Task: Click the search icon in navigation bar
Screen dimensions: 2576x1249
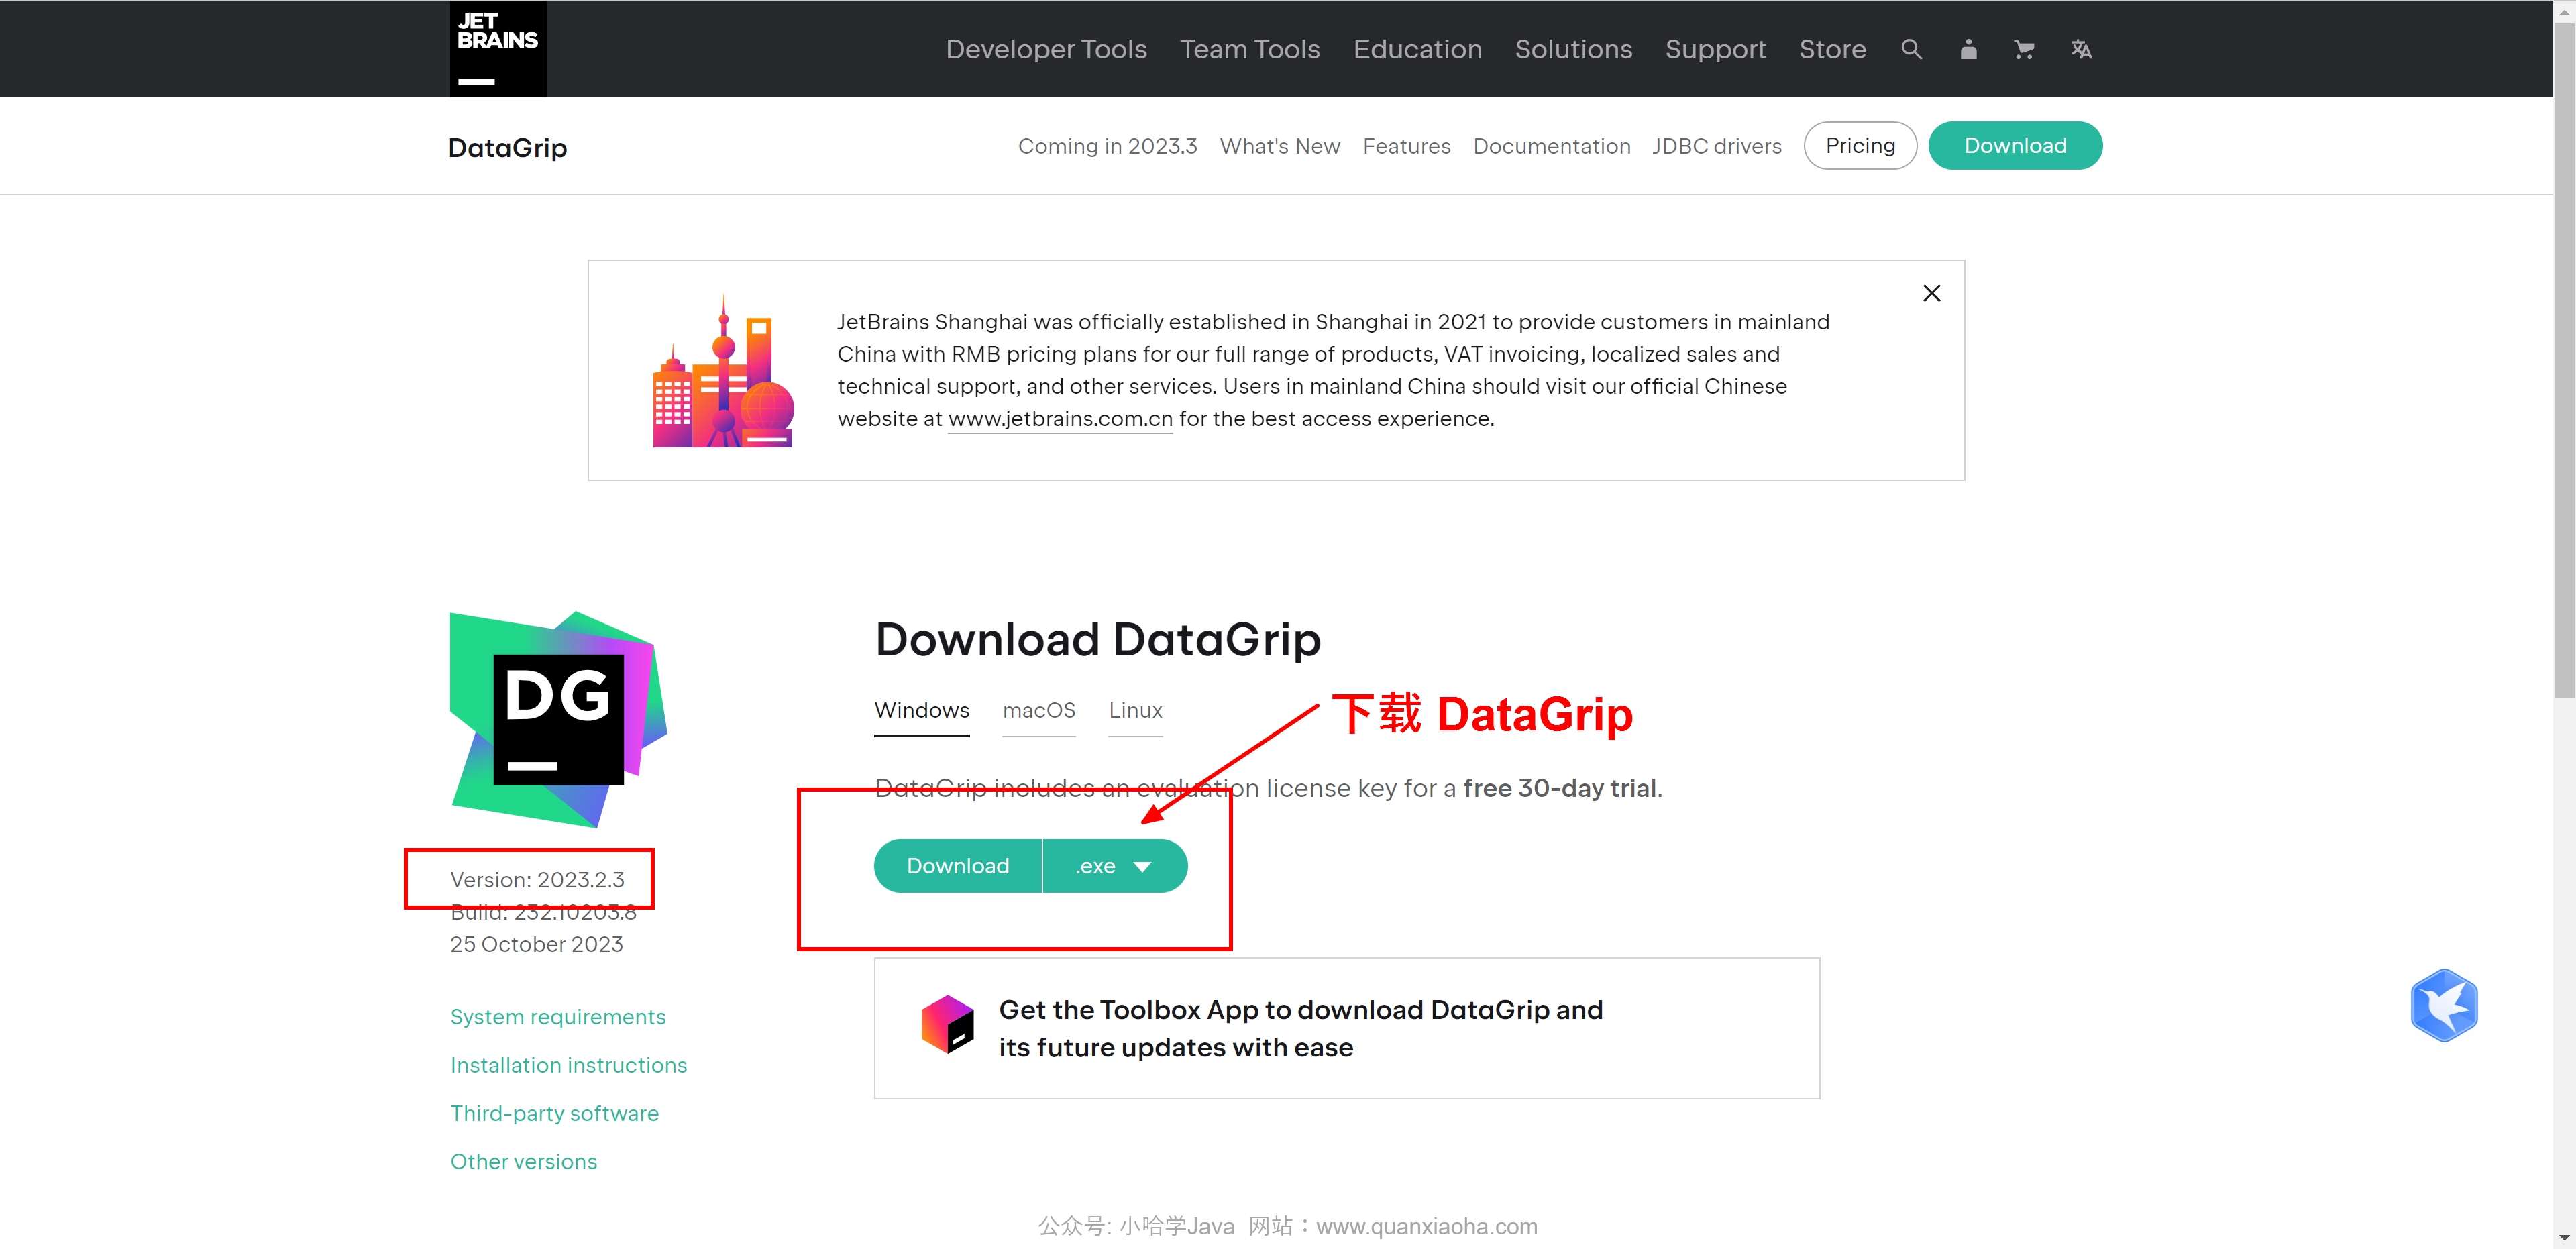Action: click(1911, 48)
